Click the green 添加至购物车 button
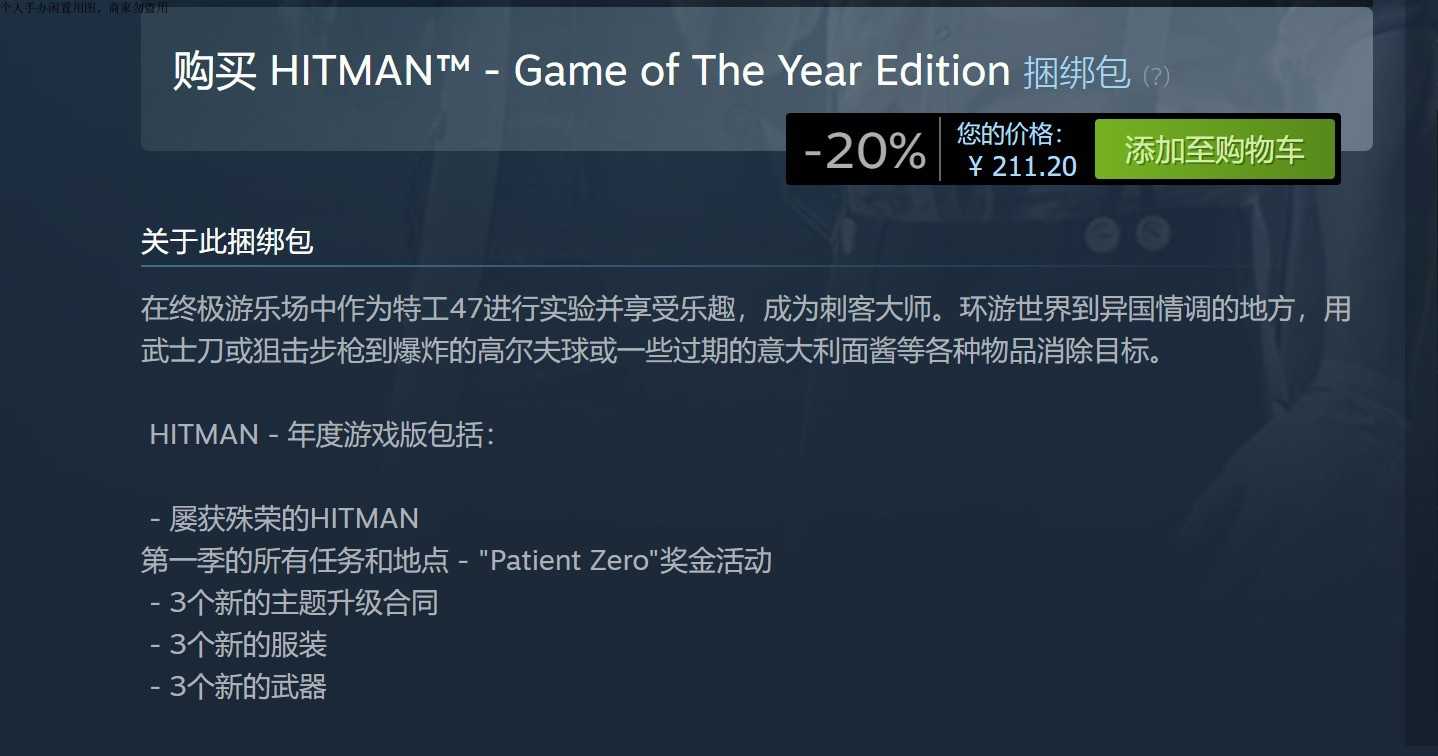Image resolution: width=1438 pixels, height=756 pixels. tap(1214, 150)
